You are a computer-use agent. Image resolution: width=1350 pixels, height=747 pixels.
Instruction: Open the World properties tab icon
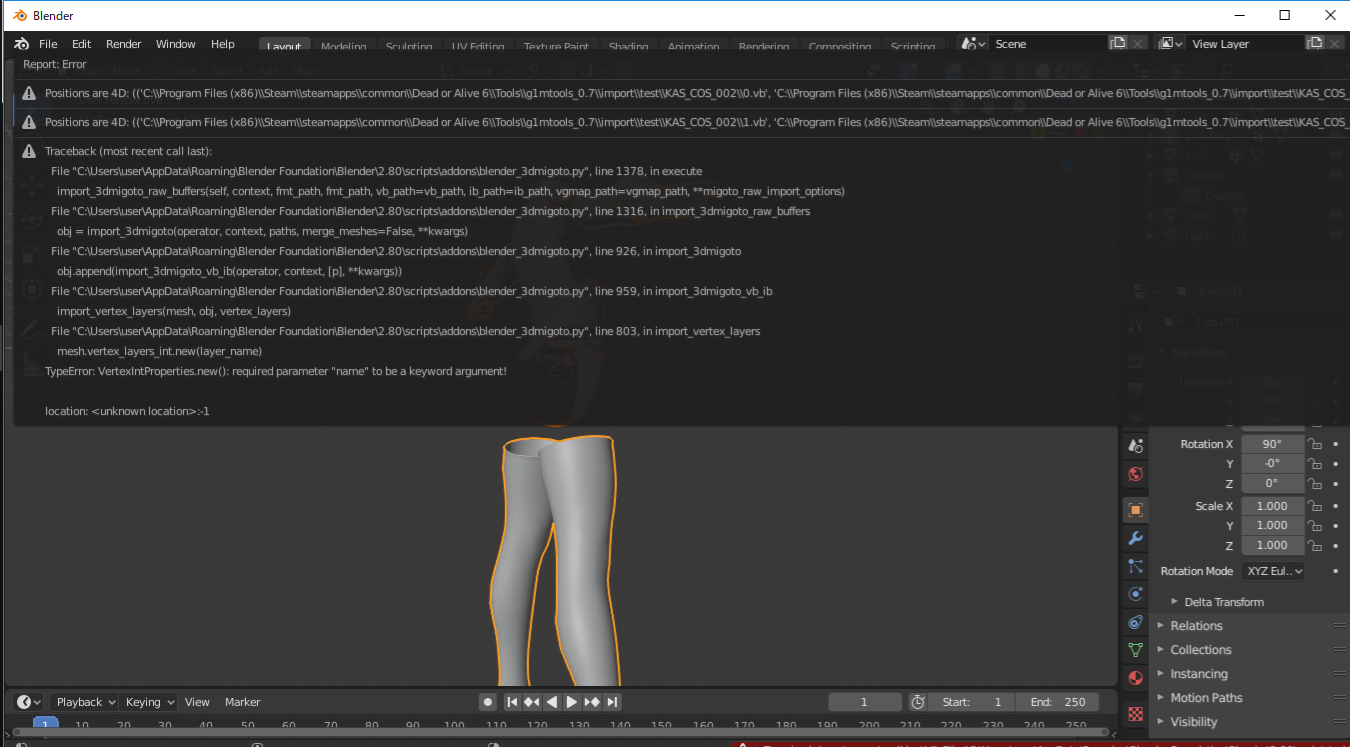pyautogui.click(x=1135, y=474)
